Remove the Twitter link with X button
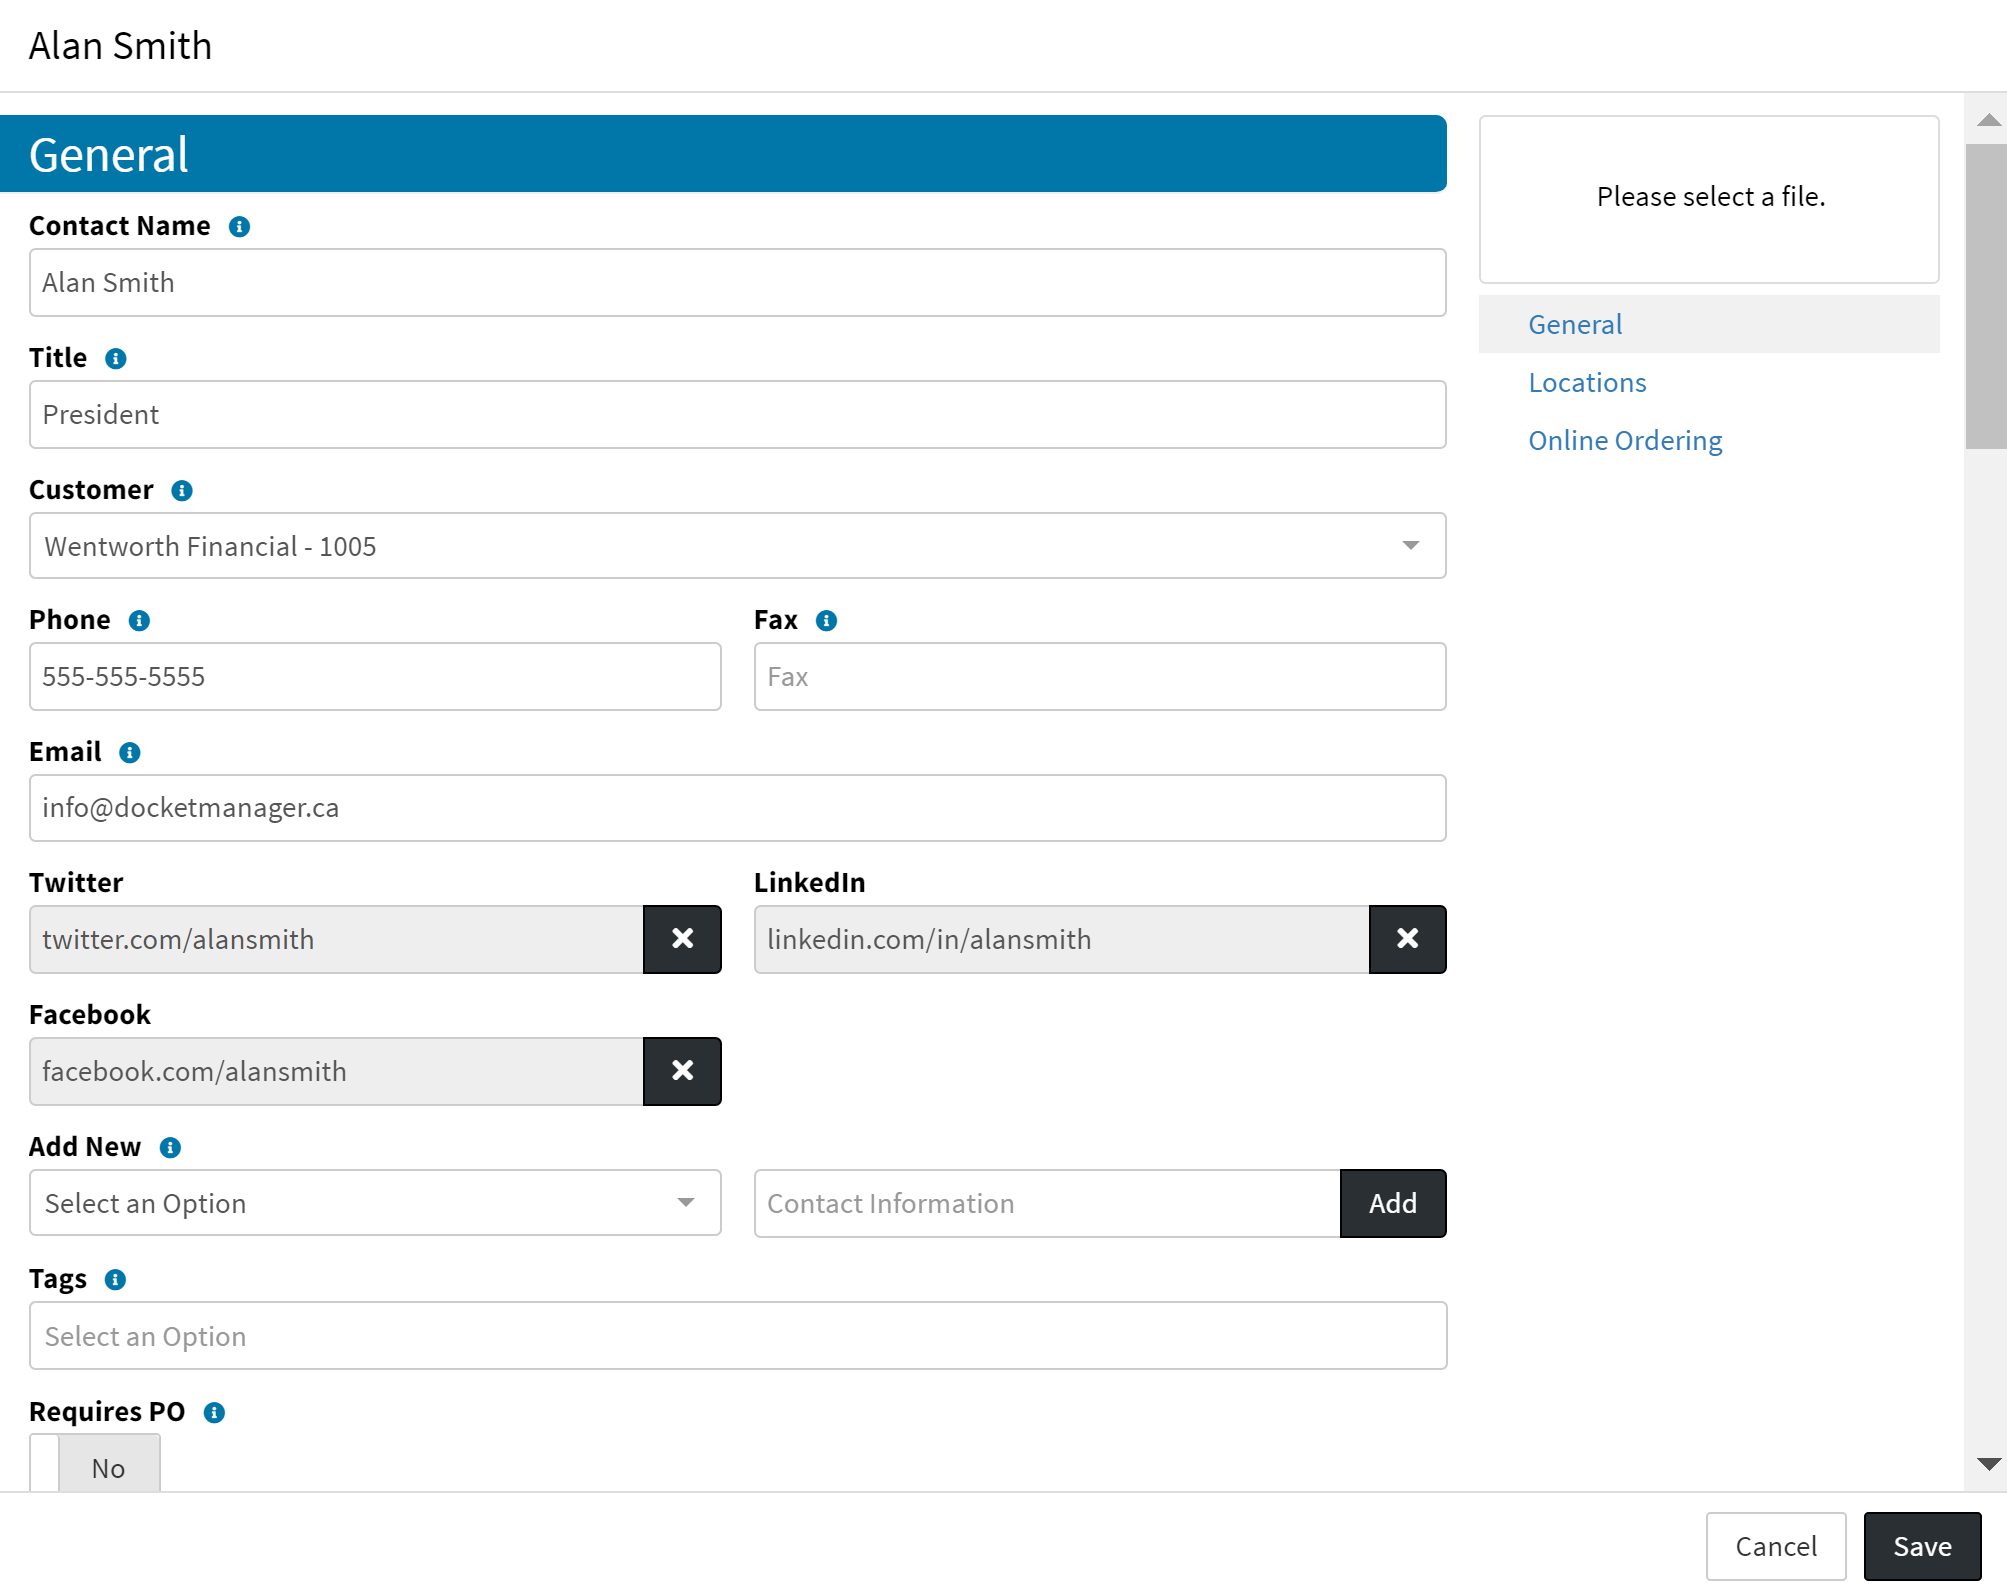 pos(682,939)
